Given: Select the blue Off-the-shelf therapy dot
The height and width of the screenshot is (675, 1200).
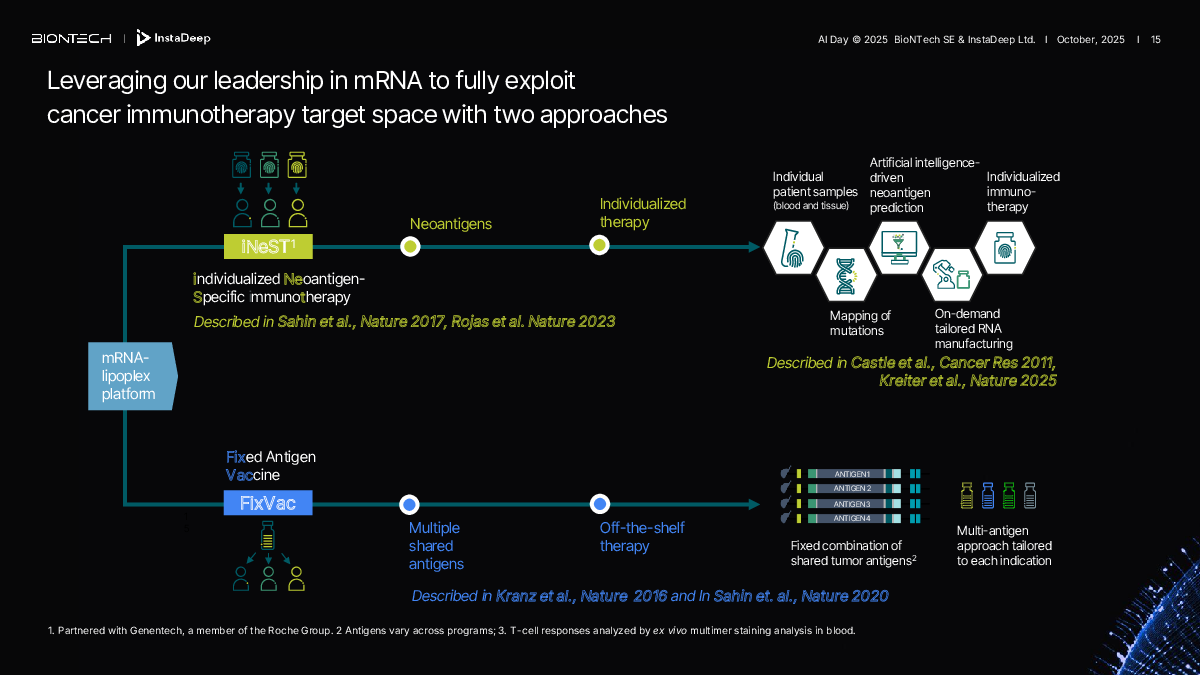Looking at the screenshot, I should (600, 504).
